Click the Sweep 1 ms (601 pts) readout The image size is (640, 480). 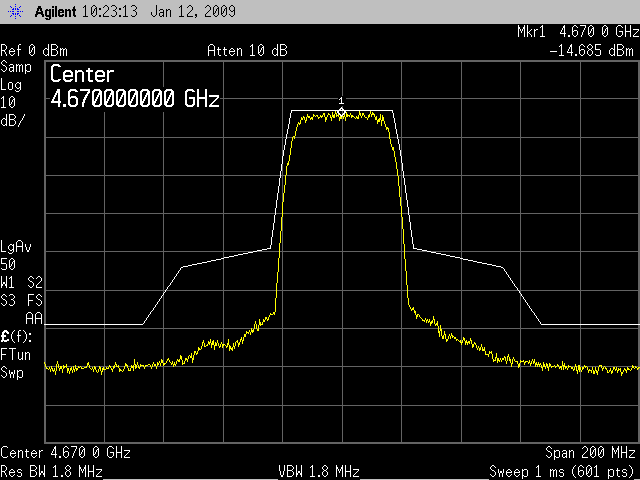point(562,471)
